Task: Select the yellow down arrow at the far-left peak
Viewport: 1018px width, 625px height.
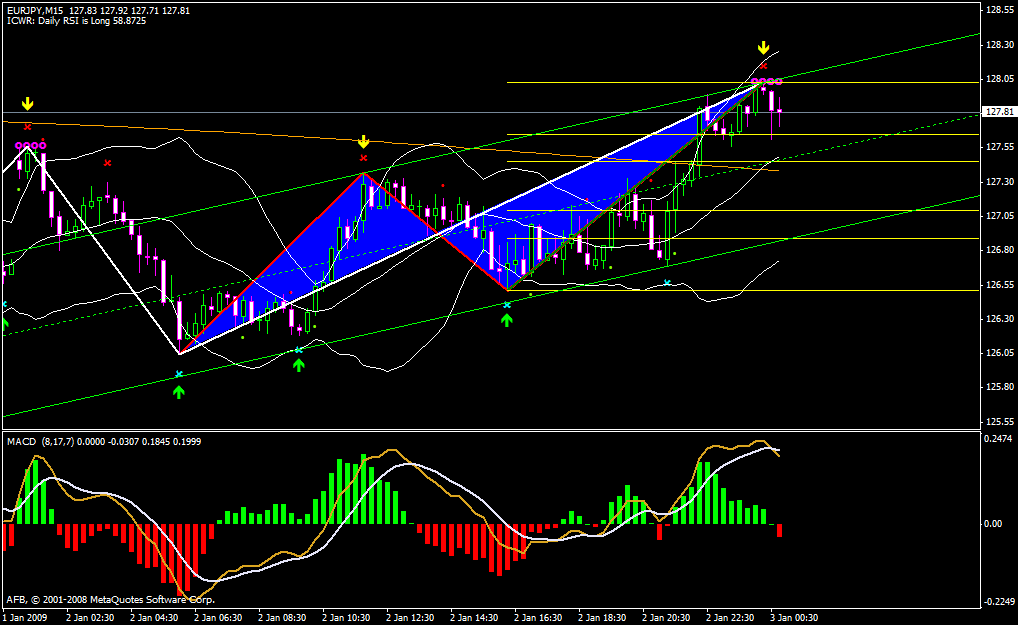Action: 28,103
